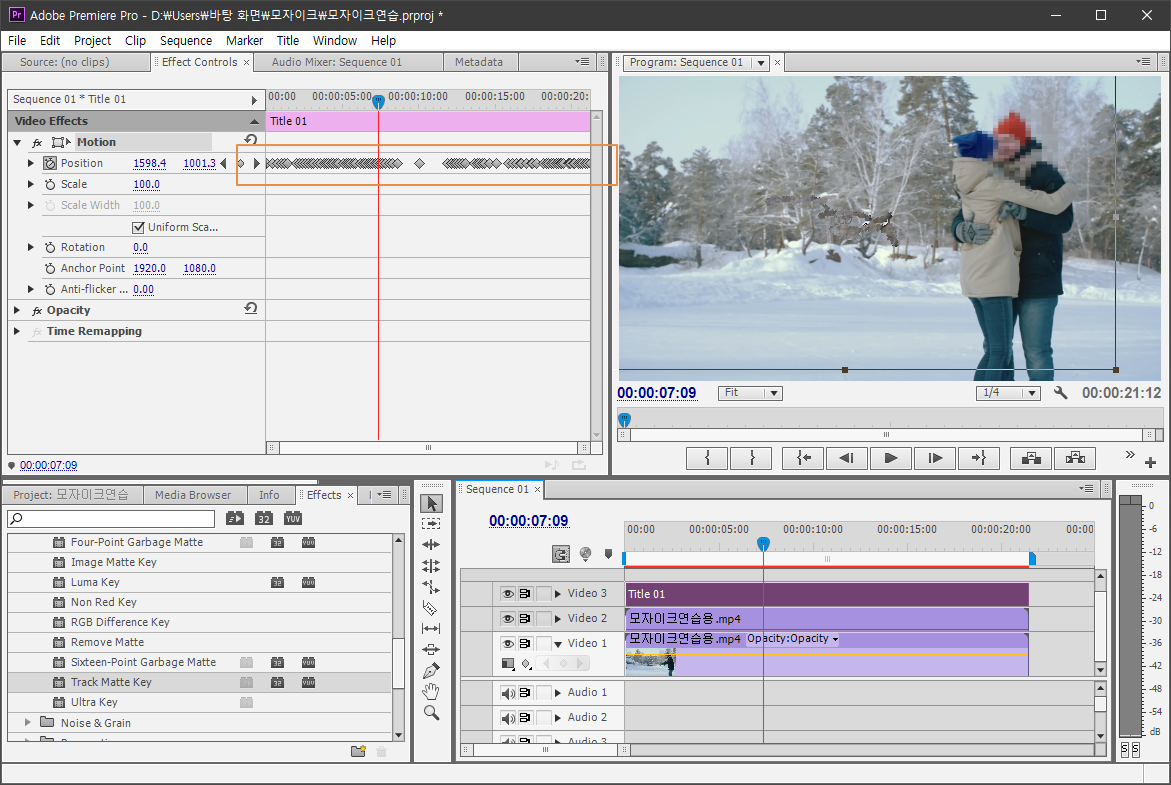Image resolution: width=1171 pixels, height=785 pixels.
Task: Click Mark Out button in Program monitor
Action: 751,458
